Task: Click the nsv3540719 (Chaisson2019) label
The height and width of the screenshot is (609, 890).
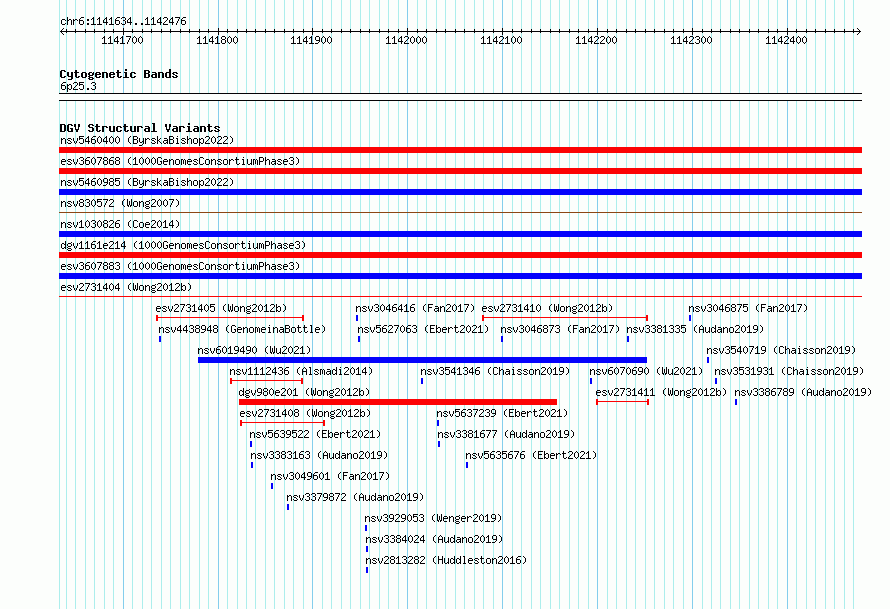Action: [782, 350]
